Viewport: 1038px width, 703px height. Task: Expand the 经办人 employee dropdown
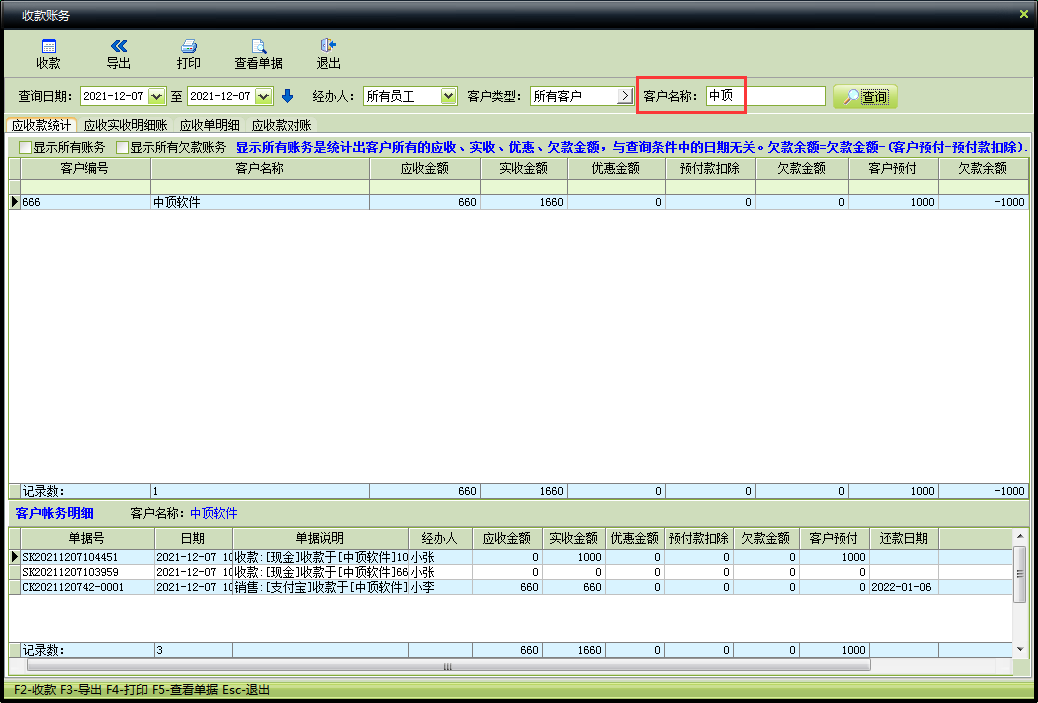448,97
